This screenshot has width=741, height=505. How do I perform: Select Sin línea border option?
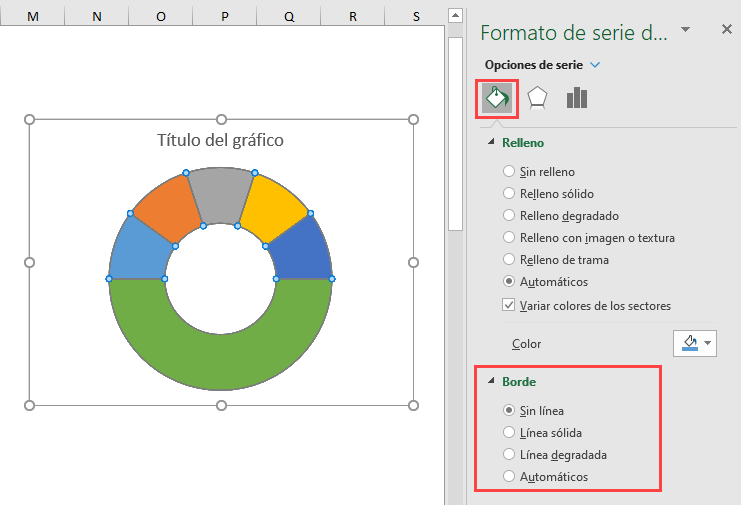(x=534, y=411)
